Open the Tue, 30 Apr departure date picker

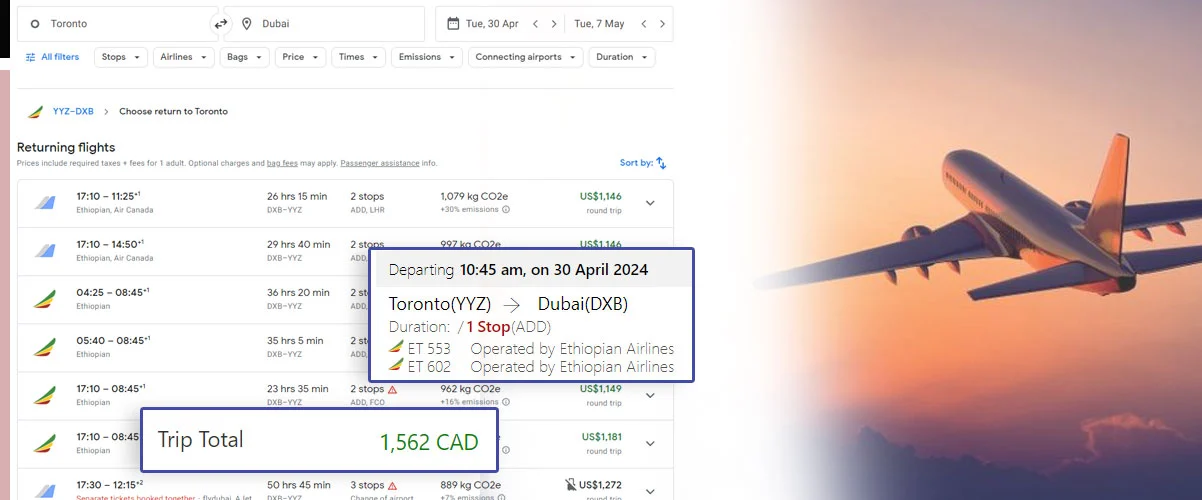483,23
